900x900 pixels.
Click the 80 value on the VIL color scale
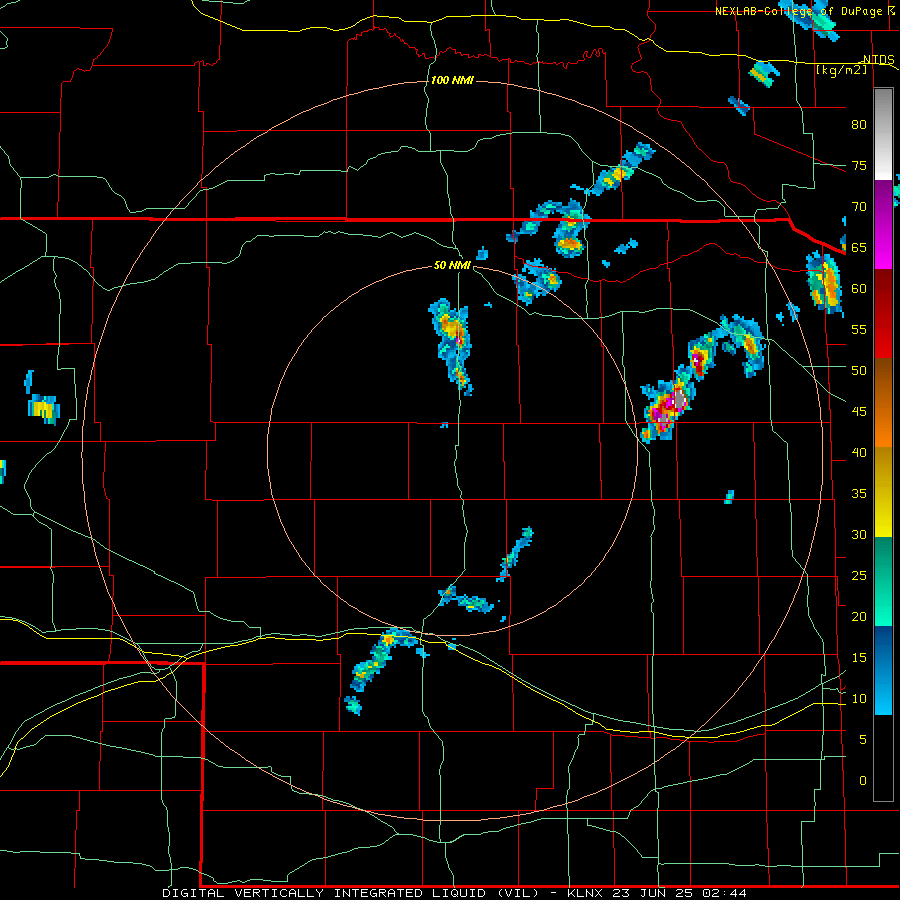[859, 125]
